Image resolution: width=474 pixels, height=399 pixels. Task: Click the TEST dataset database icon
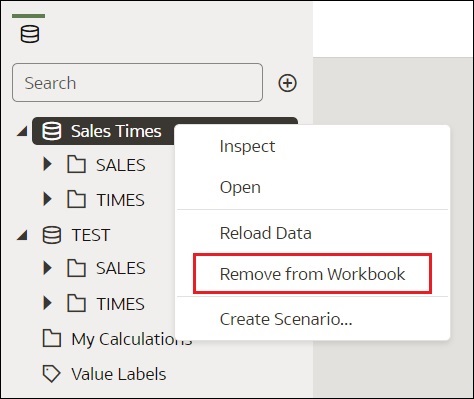click(x=52, y=235)
